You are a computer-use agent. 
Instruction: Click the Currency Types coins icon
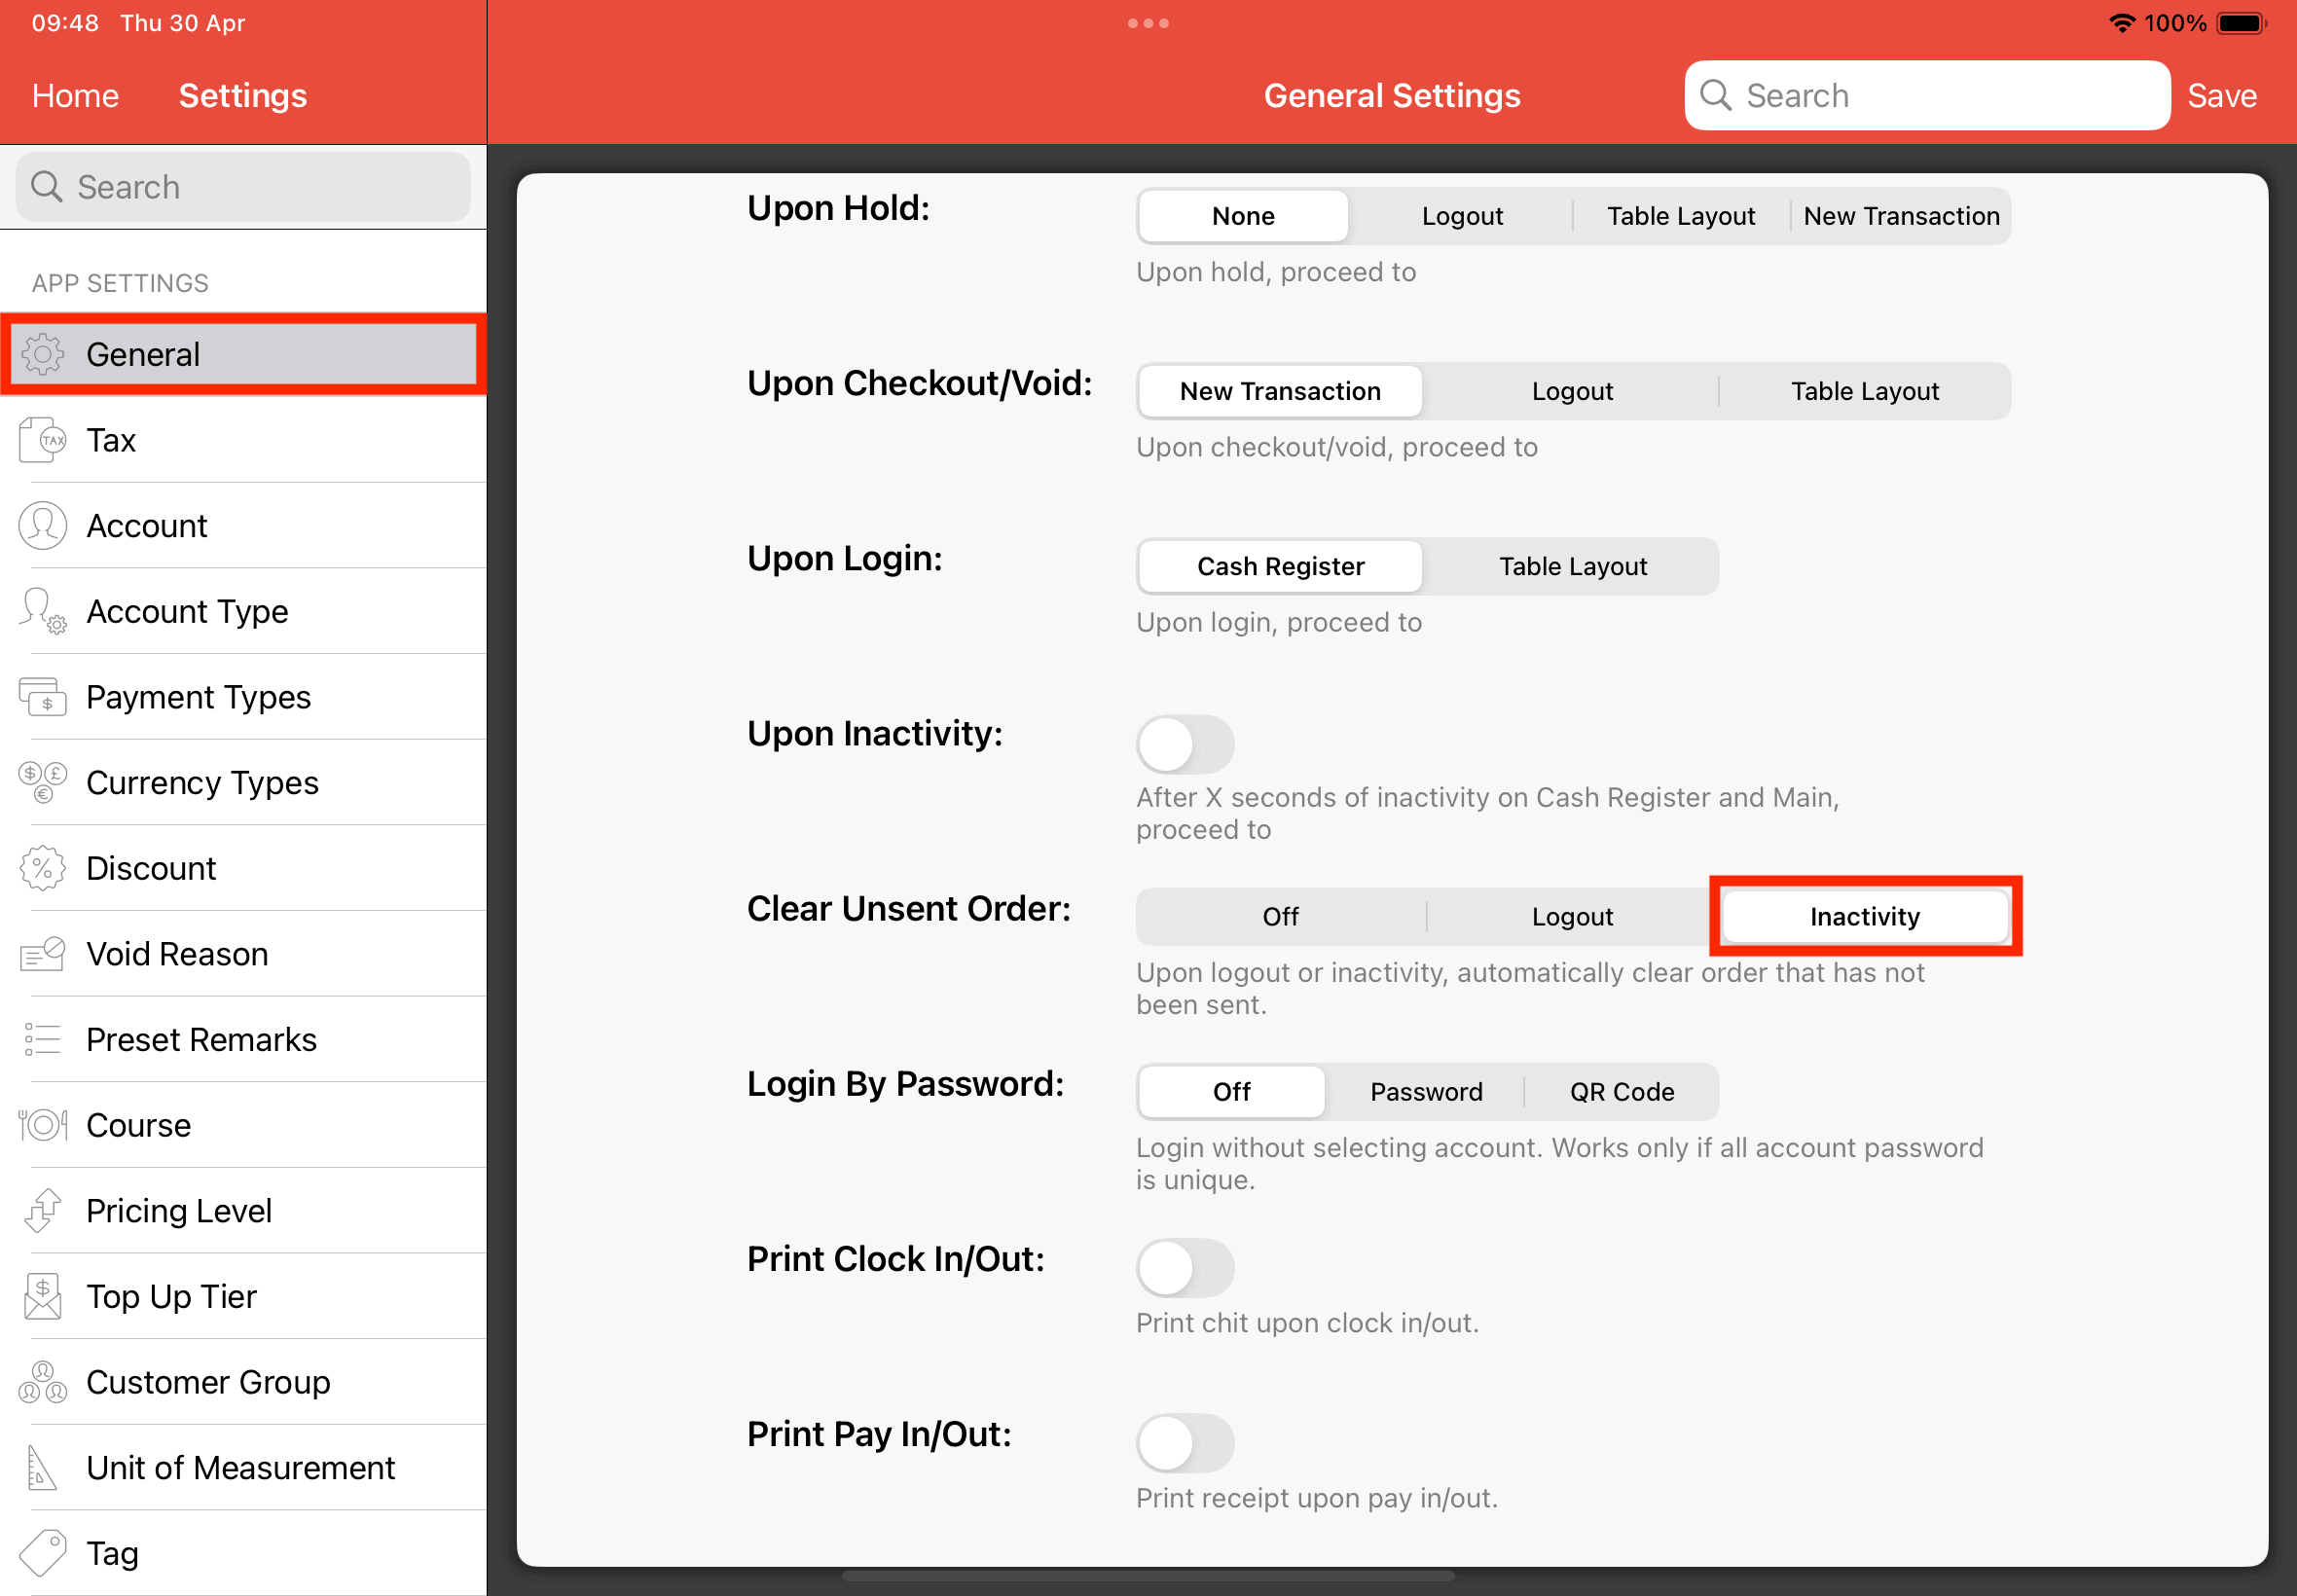[x=43, y=783]
